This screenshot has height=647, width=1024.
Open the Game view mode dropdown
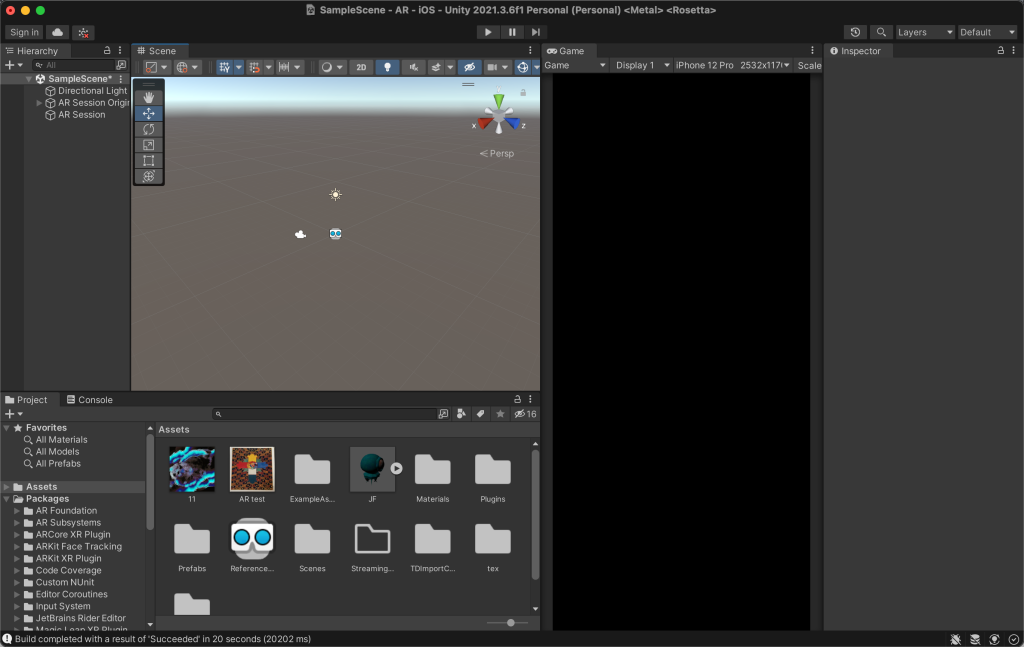575,65
